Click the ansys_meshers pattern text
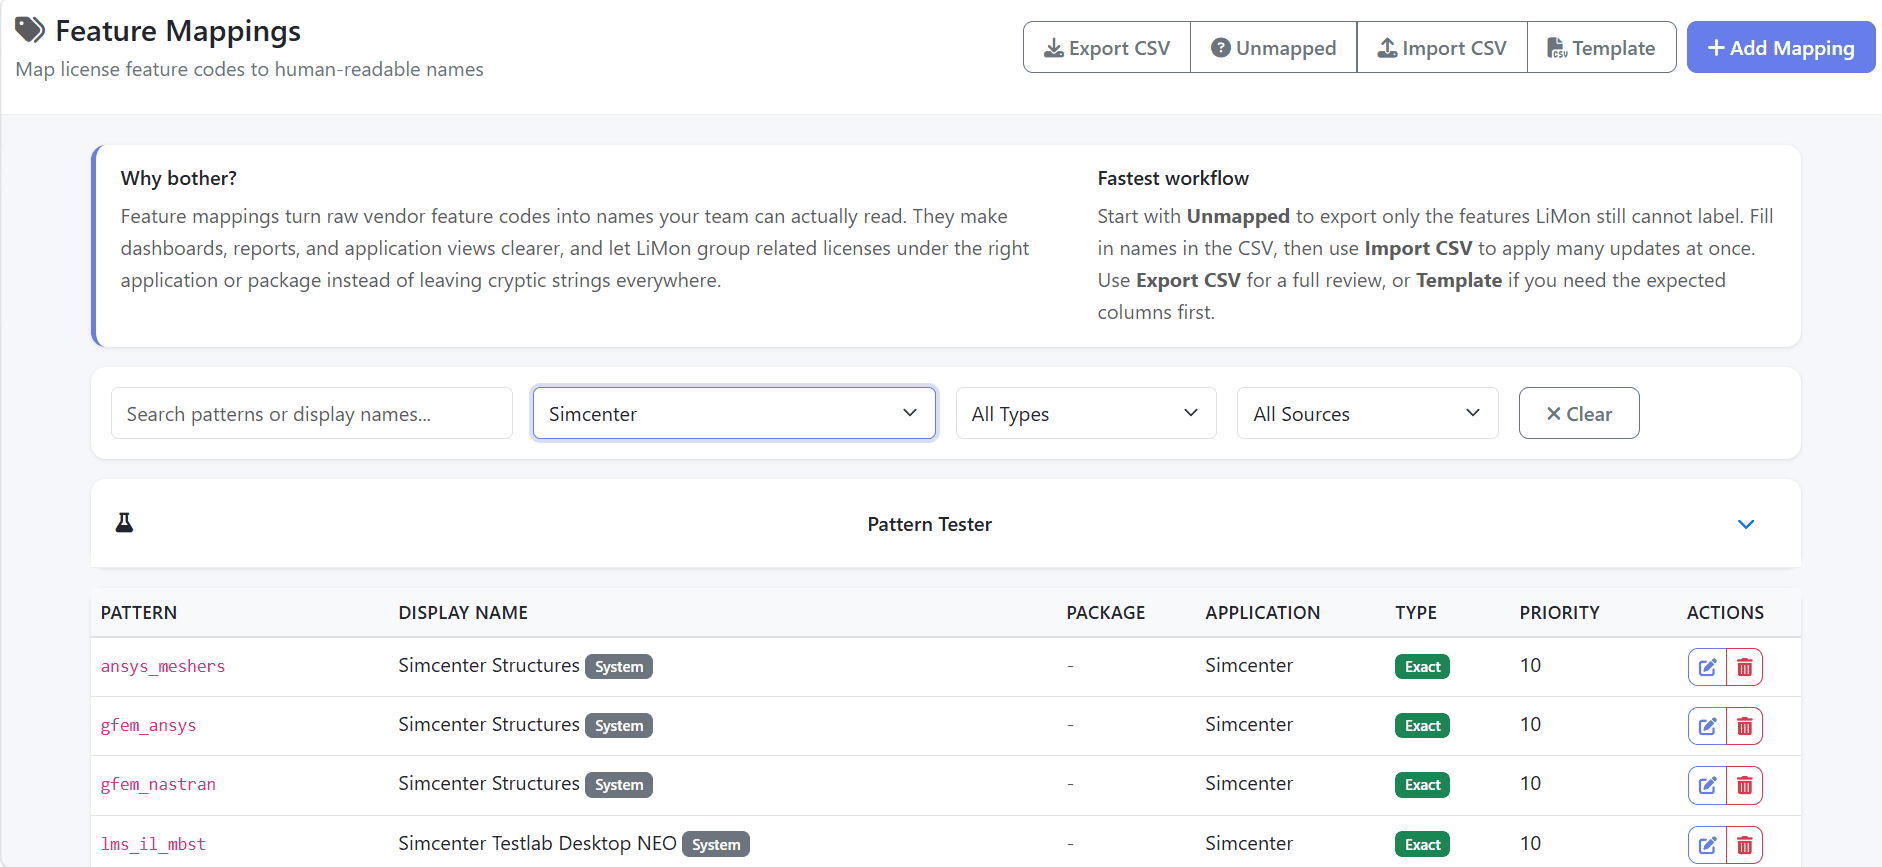This screenshot has width=1882, height=867. pos(163,666)
